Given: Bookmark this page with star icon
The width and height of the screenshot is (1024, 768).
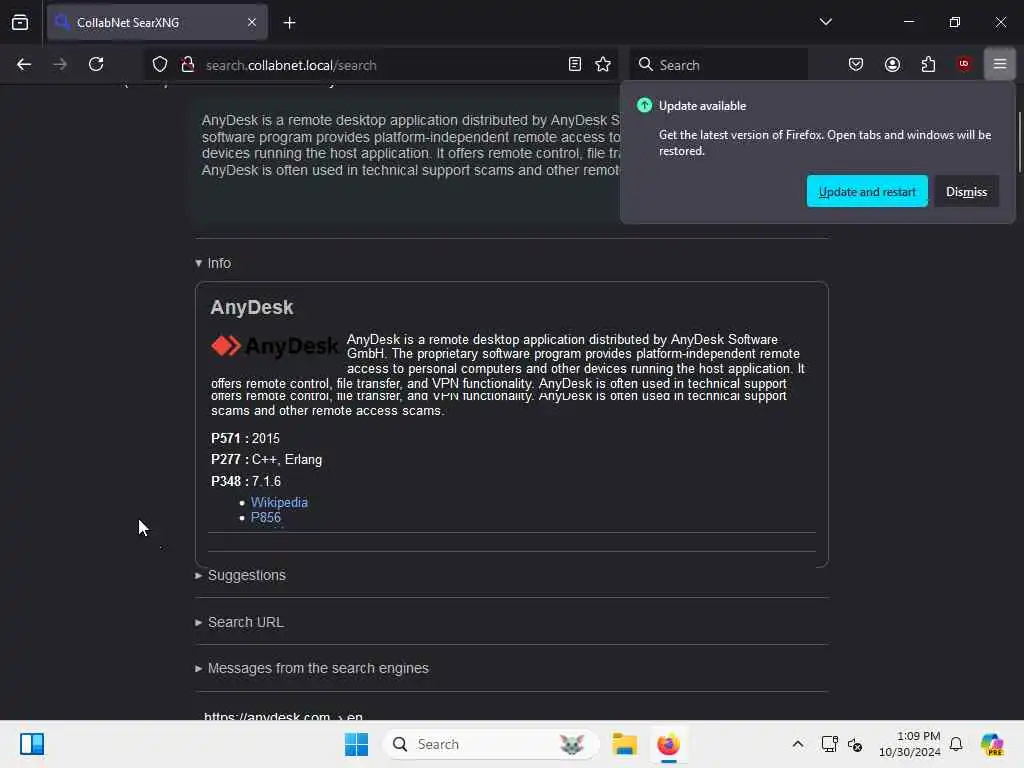Looking at the screenshot, I should coord(603,64).
